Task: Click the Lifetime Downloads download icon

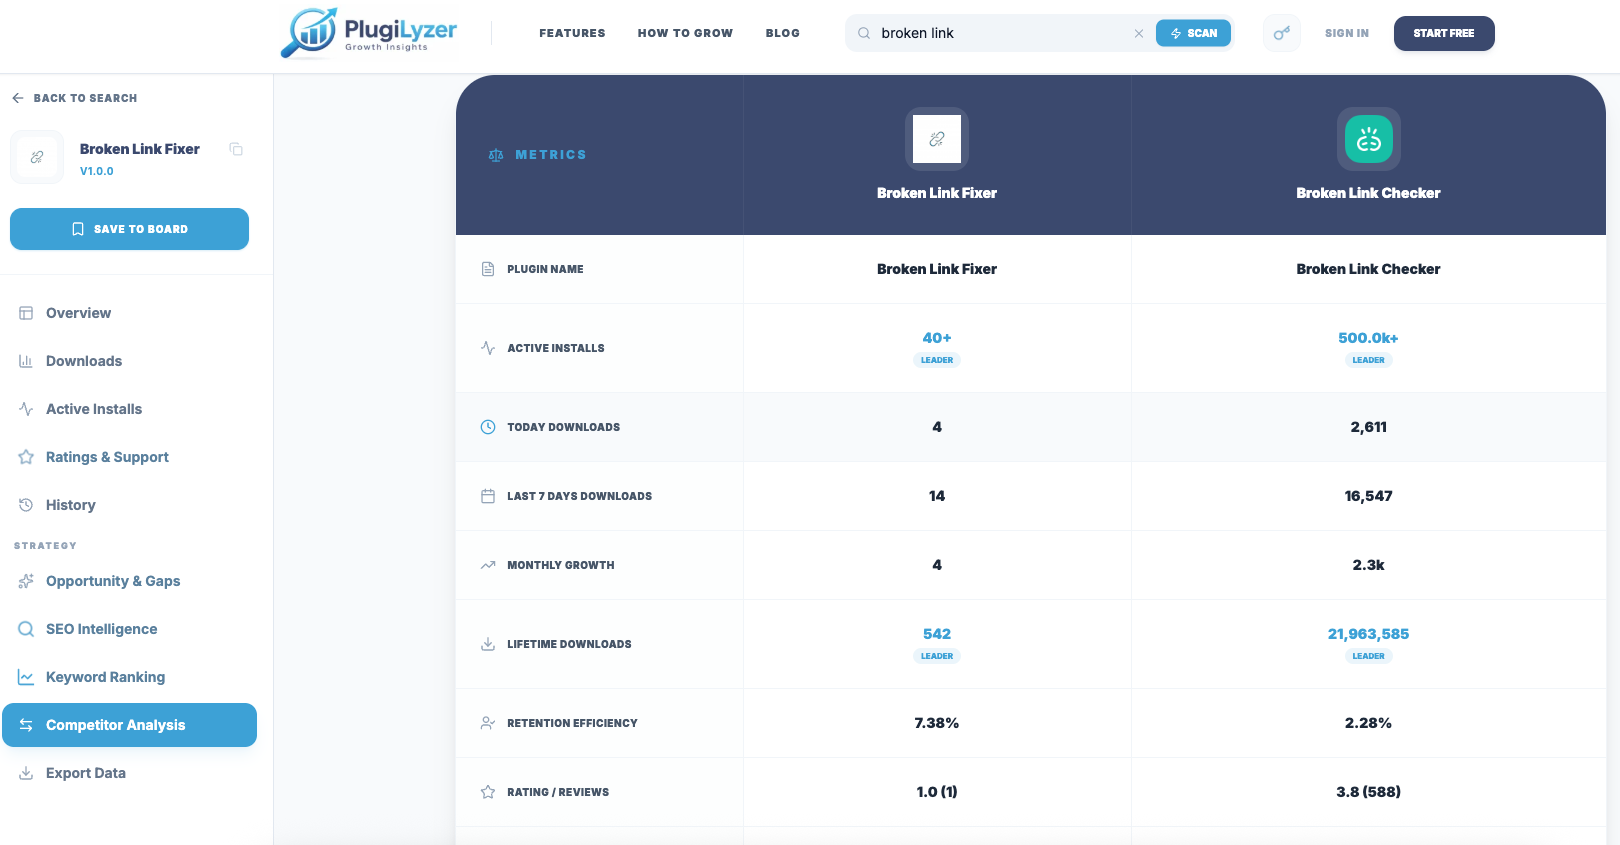Action: [x=488, y=644]
